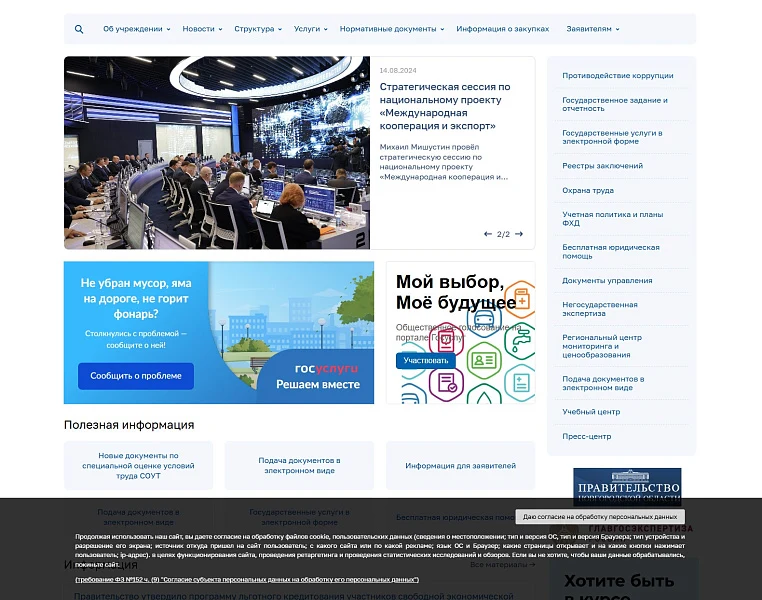
Task: Open «Охрана труда» sidebar link
Action: 588,190
